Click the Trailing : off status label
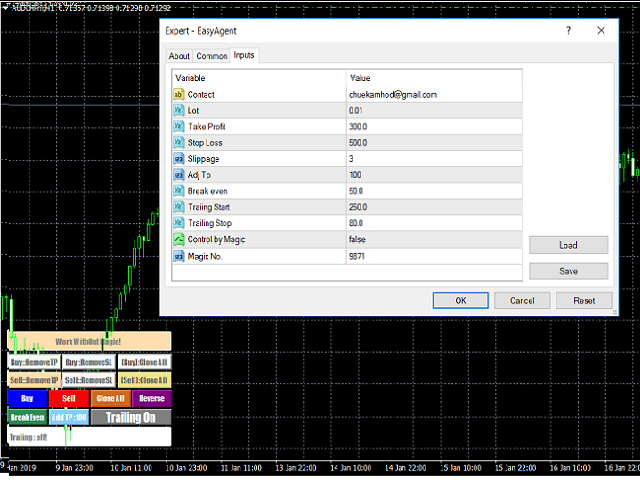Image resolution: width=640 pixels, height=480 pixels. click(x=28, y=437)
